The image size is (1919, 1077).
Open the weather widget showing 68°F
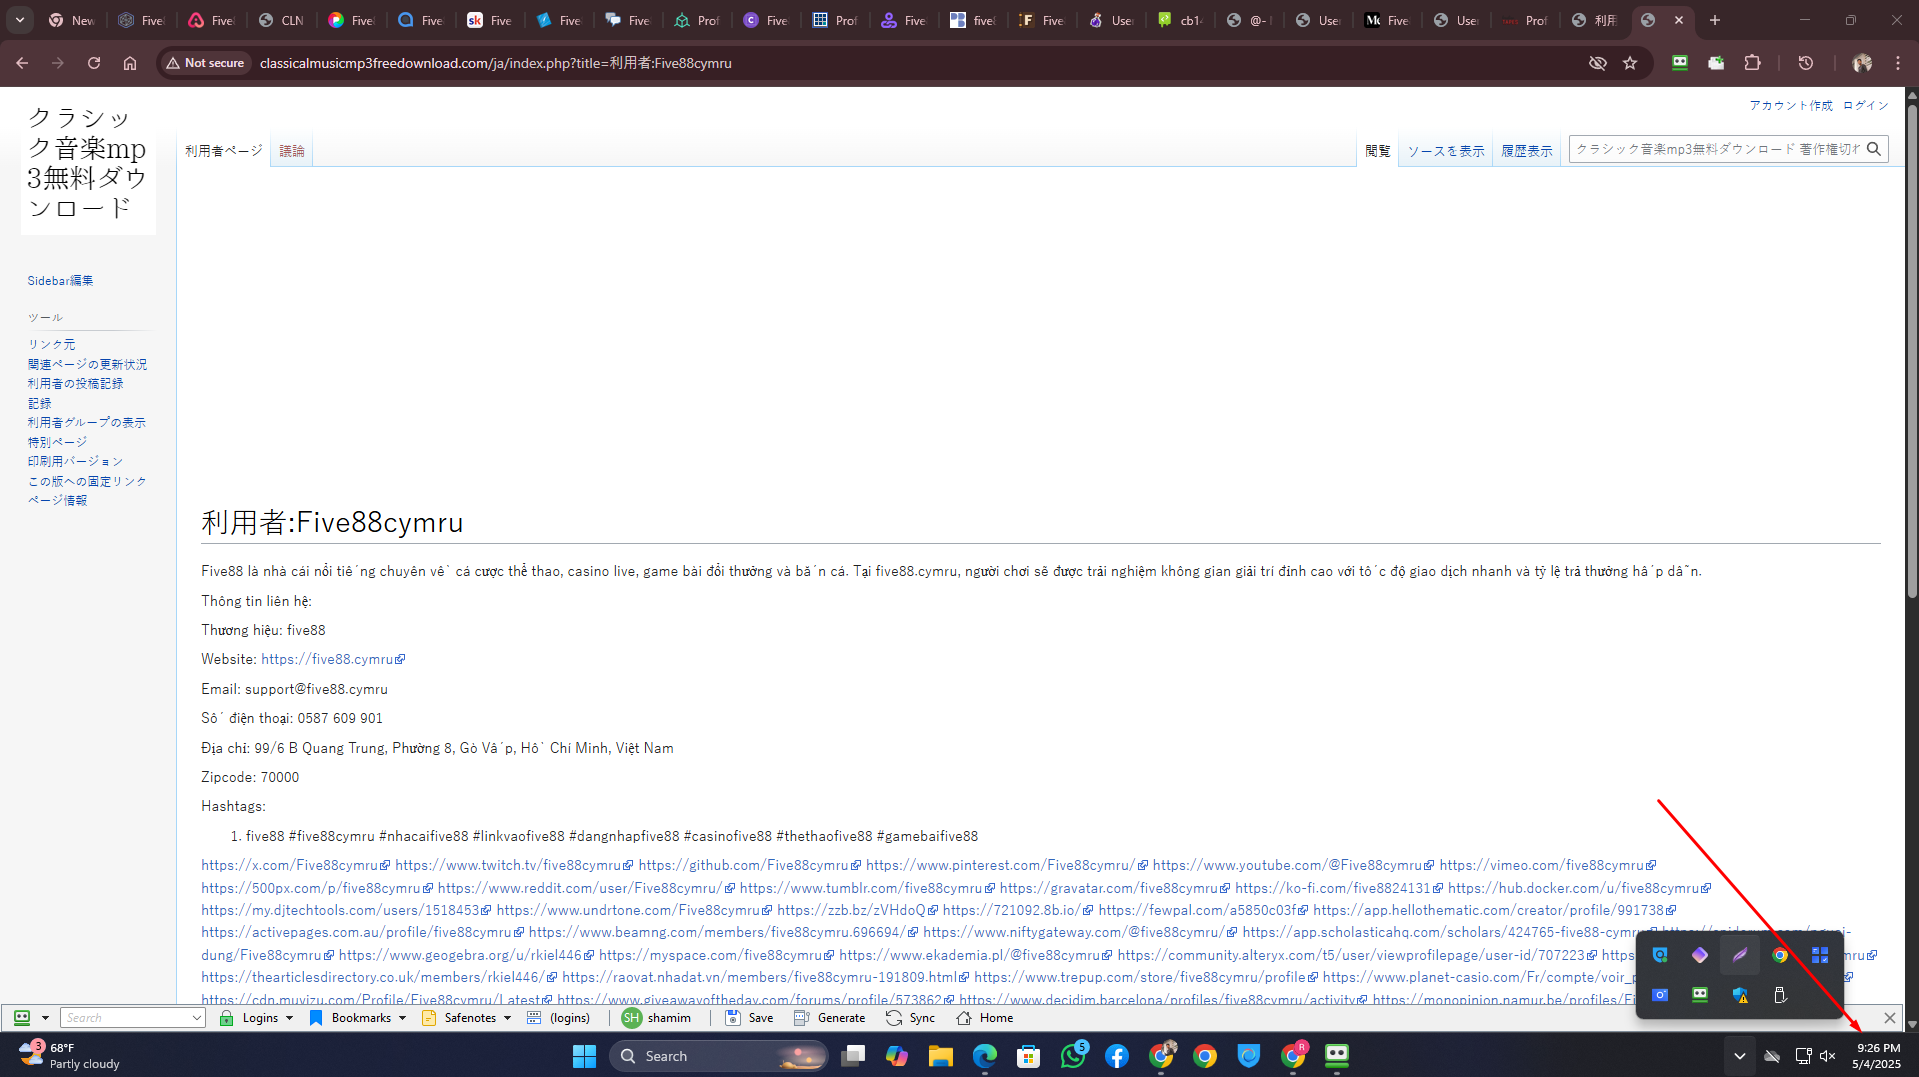click(x=70, y=1056)
